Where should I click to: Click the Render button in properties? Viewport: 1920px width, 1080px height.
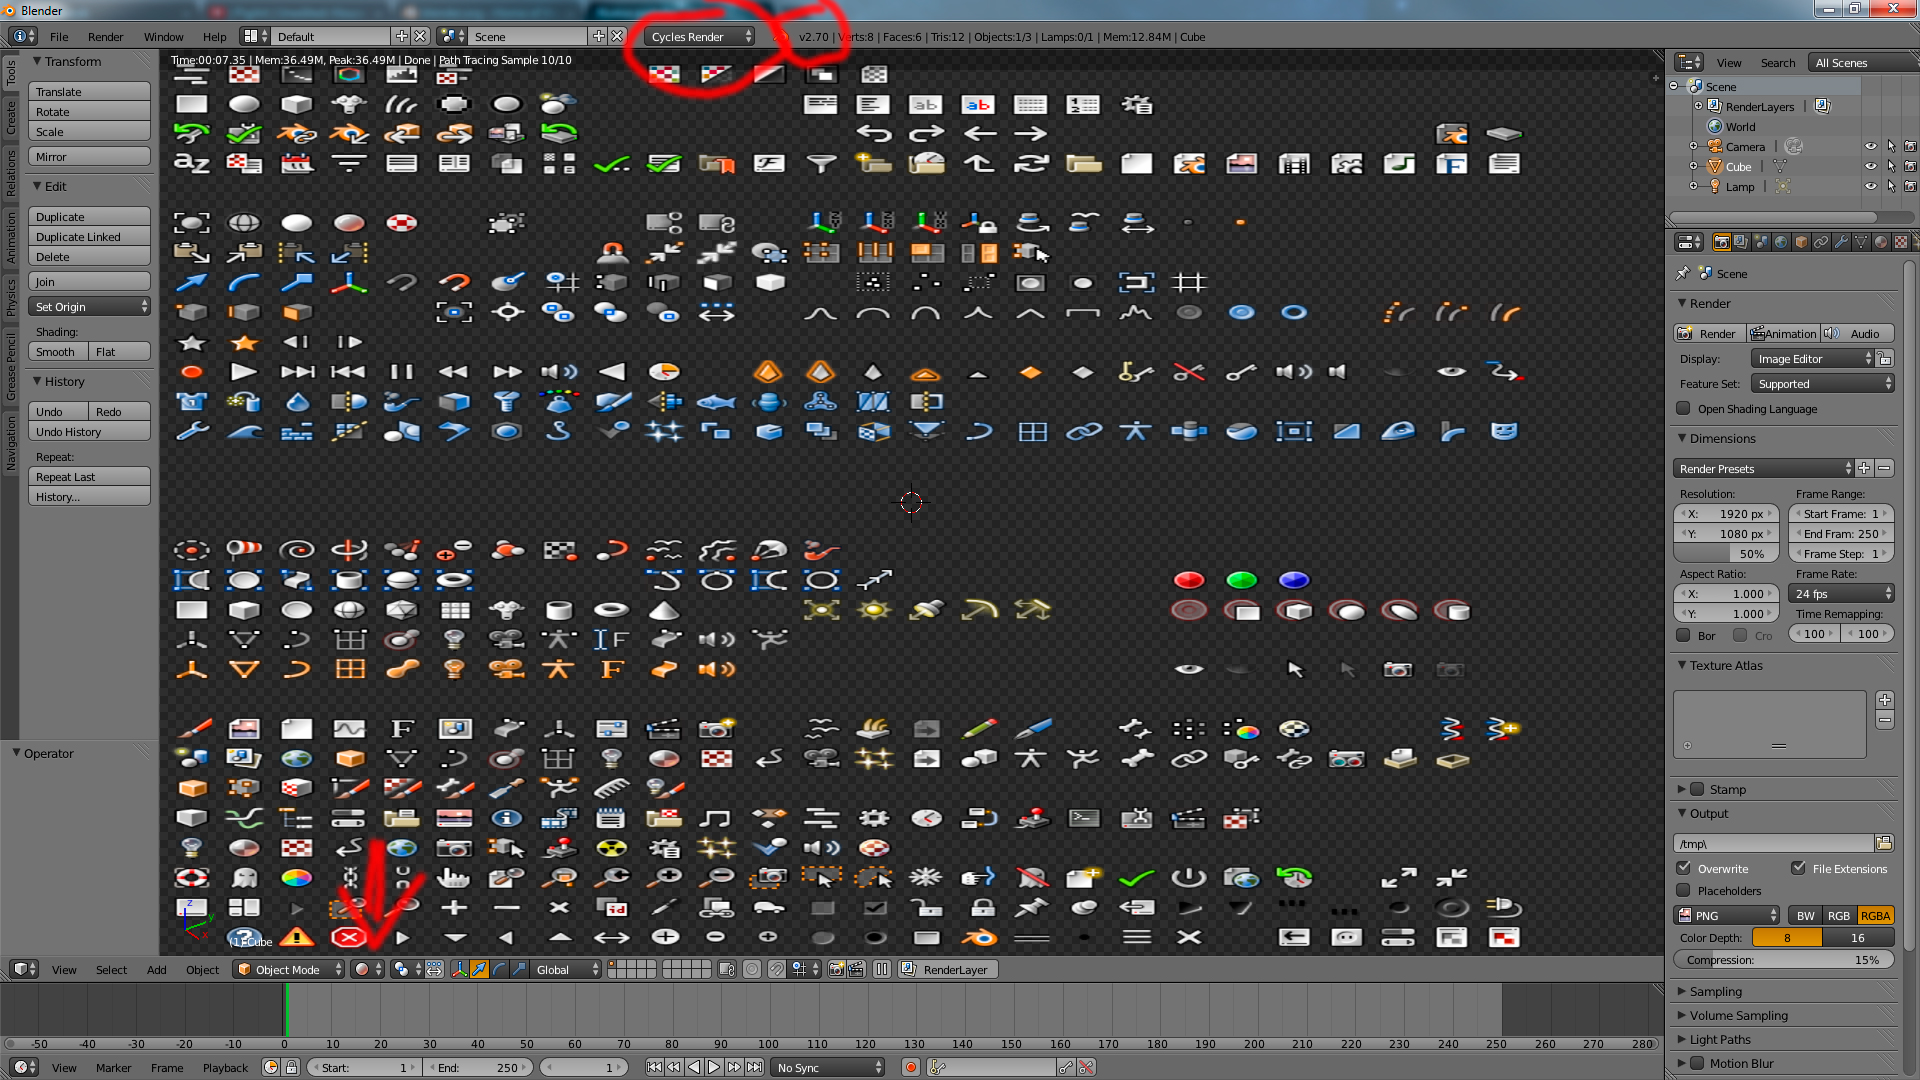point(1709,333)
